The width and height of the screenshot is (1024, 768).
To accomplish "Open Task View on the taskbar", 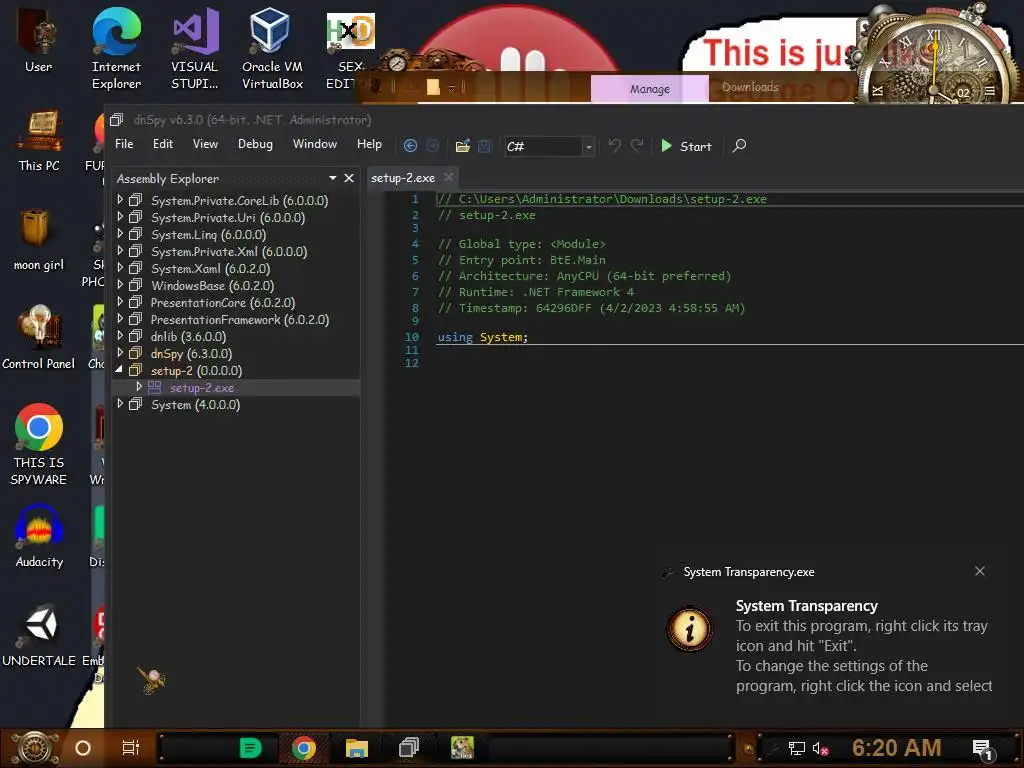I will pyautogui.click(x=131, y=748).
